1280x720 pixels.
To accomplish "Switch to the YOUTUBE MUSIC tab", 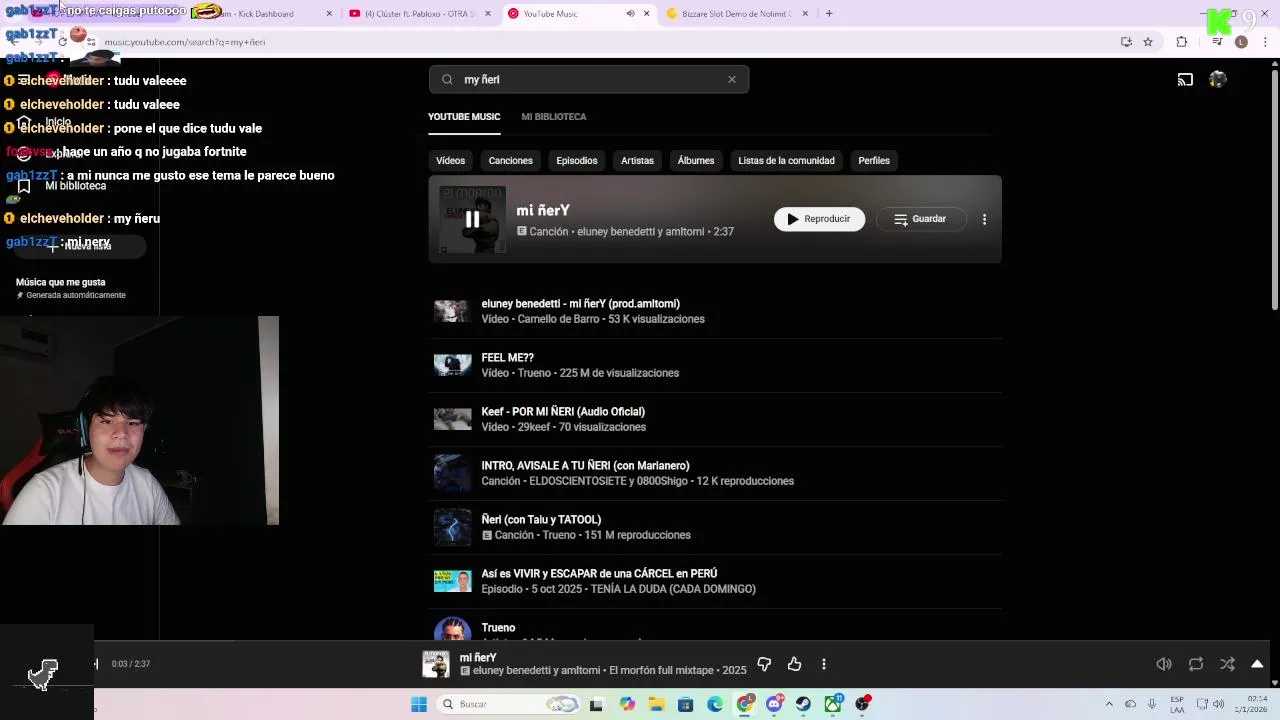I will [464, 116].
